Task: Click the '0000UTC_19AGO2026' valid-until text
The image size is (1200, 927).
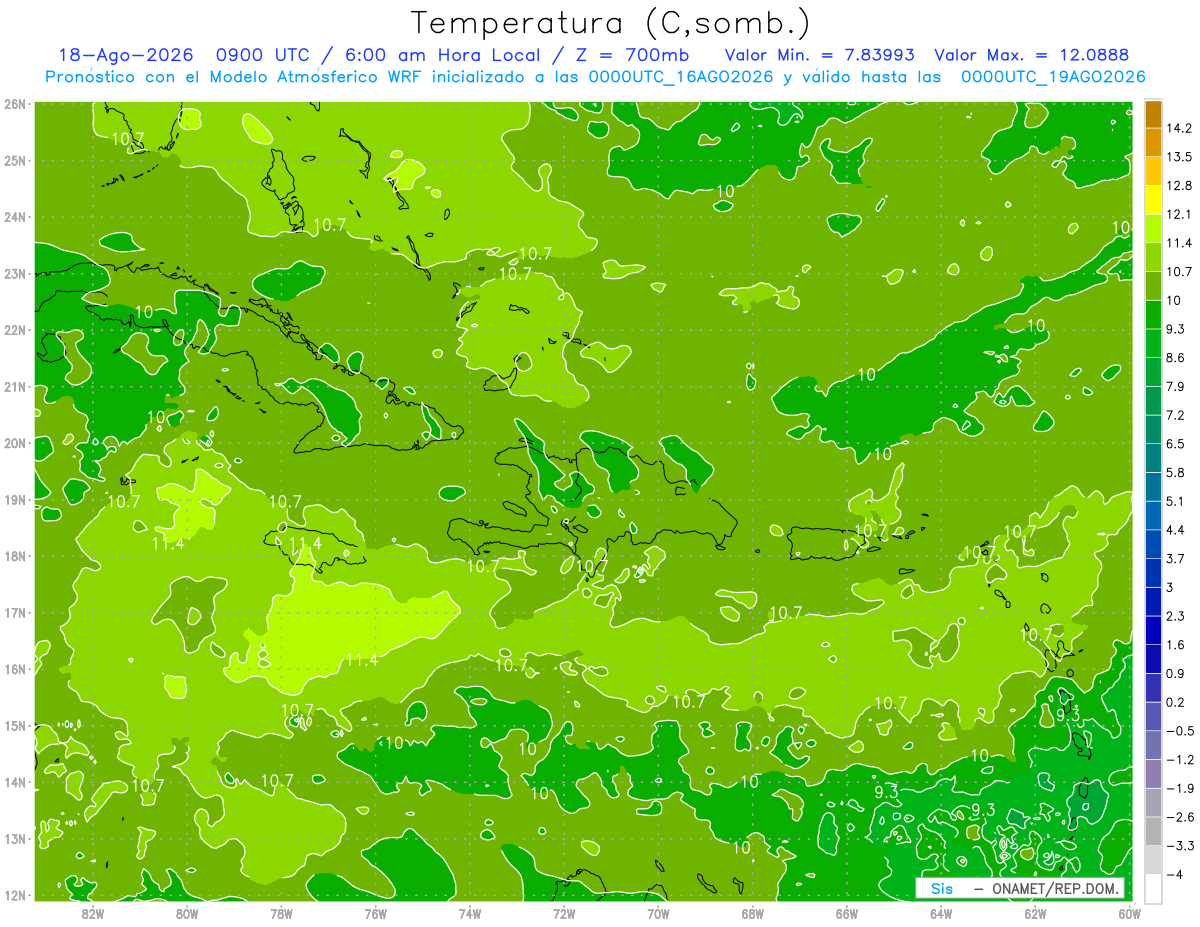Action: (1053, 77)
